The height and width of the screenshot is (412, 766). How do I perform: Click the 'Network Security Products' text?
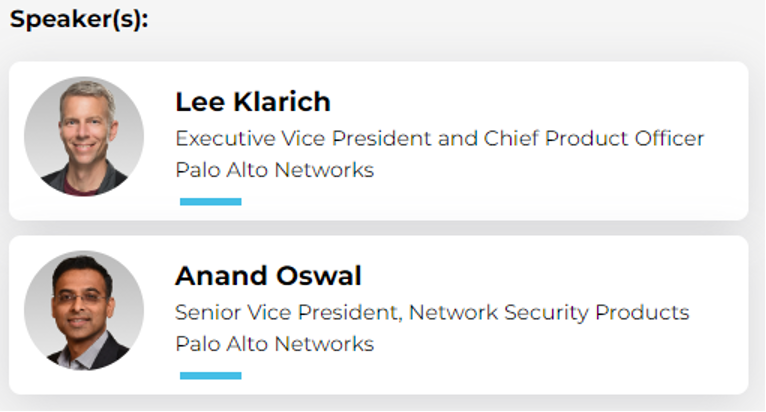tap(549, 312)
